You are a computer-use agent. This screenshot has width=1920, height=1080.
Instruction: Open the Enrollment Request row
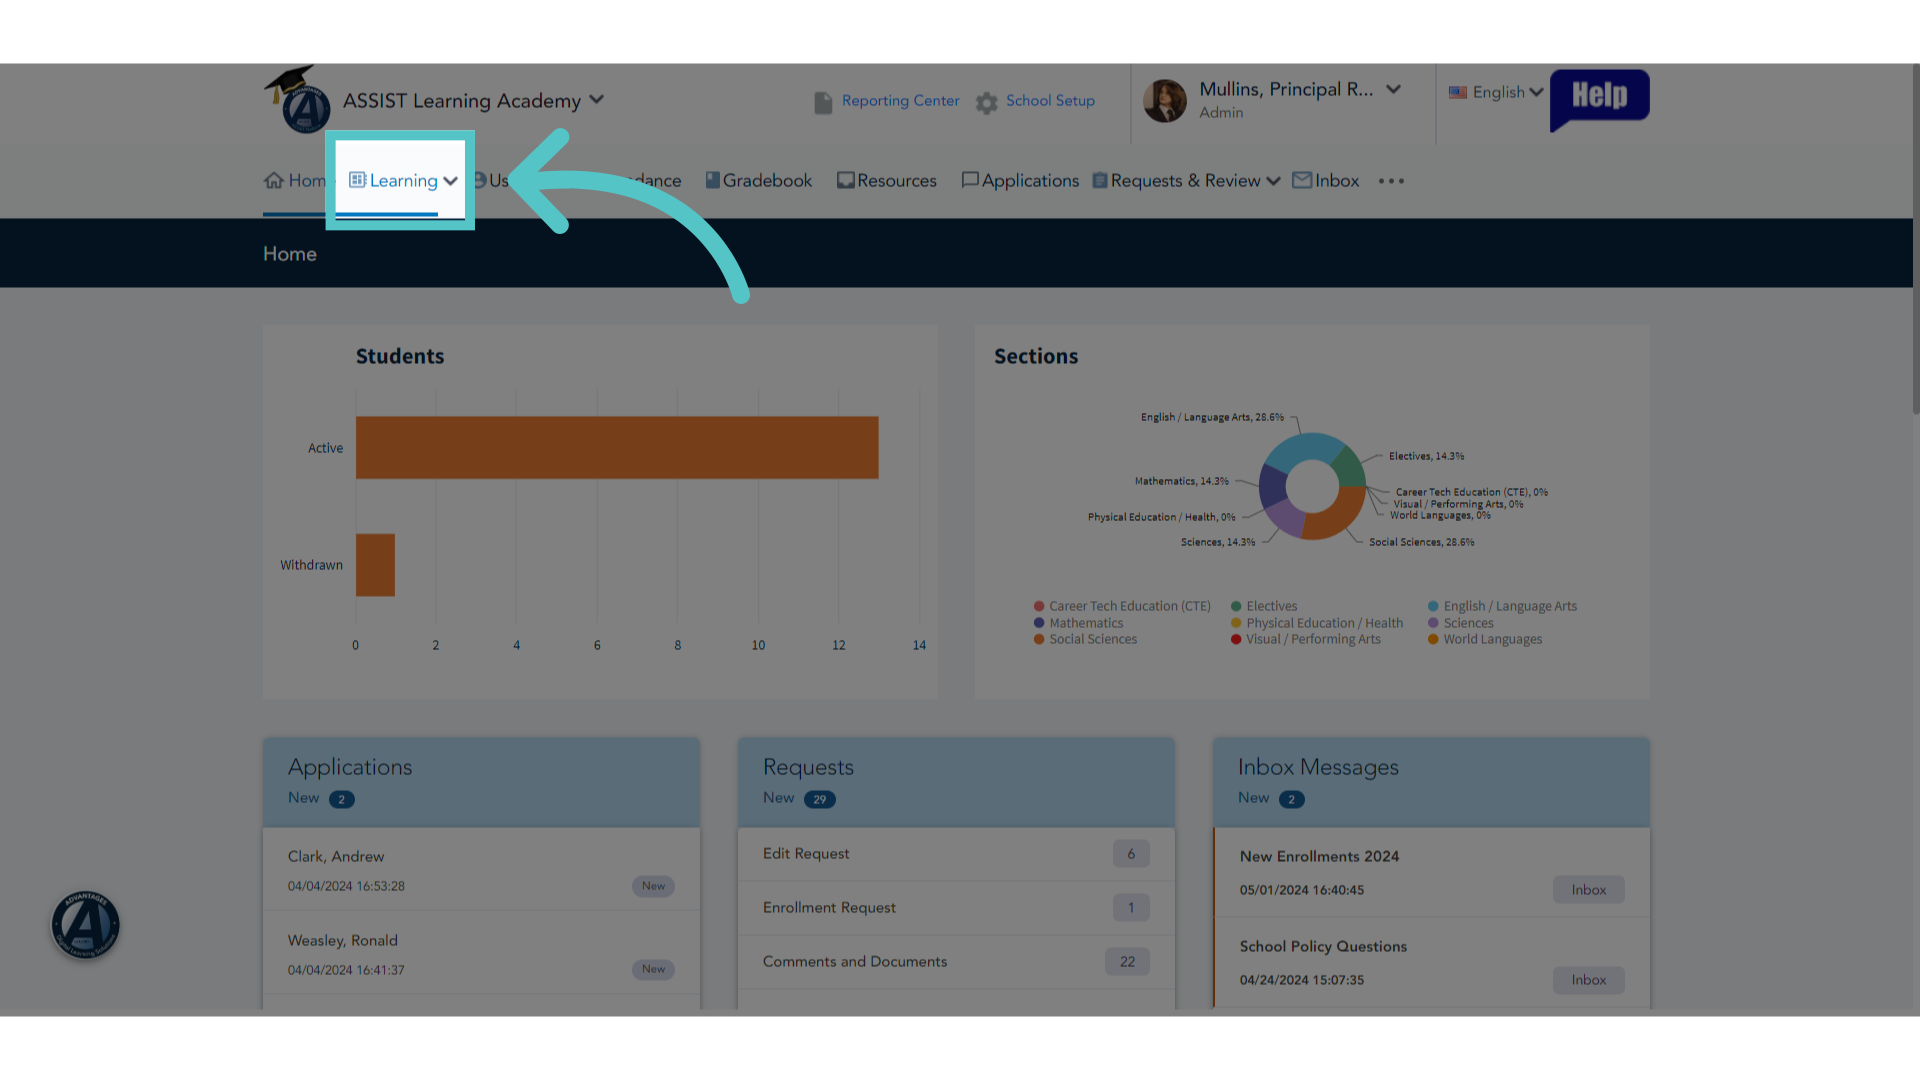(x=956, y=908)
